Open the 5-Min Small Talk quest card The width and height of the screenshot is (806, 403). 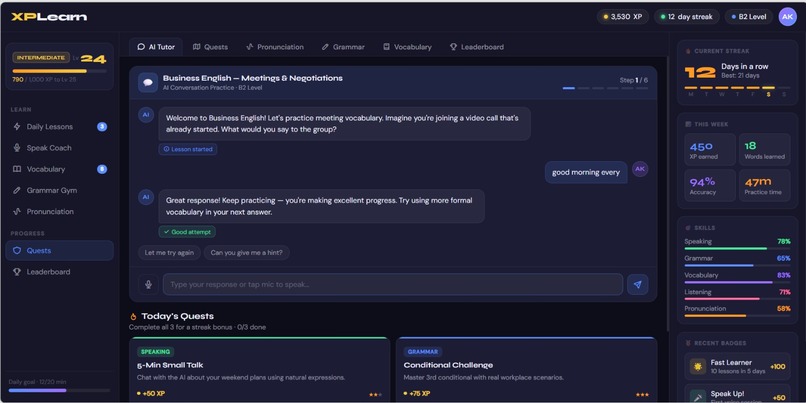(260, 370)
